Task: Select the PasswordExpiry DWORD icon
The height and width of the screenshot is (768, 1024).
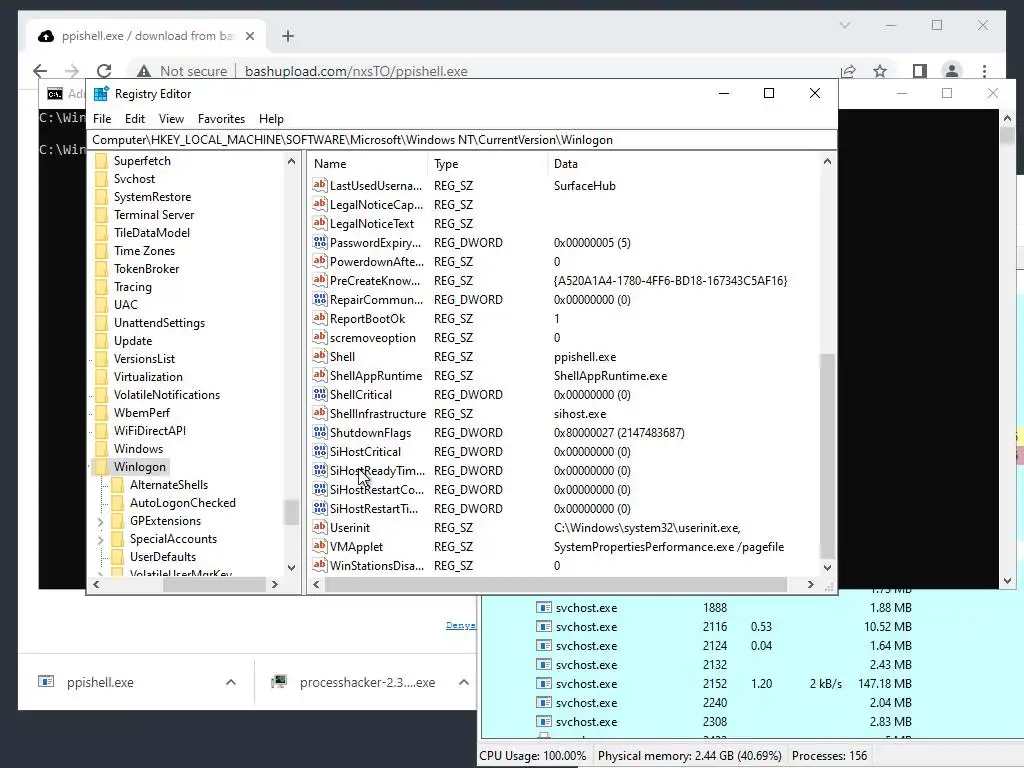Action: point(319,242)
